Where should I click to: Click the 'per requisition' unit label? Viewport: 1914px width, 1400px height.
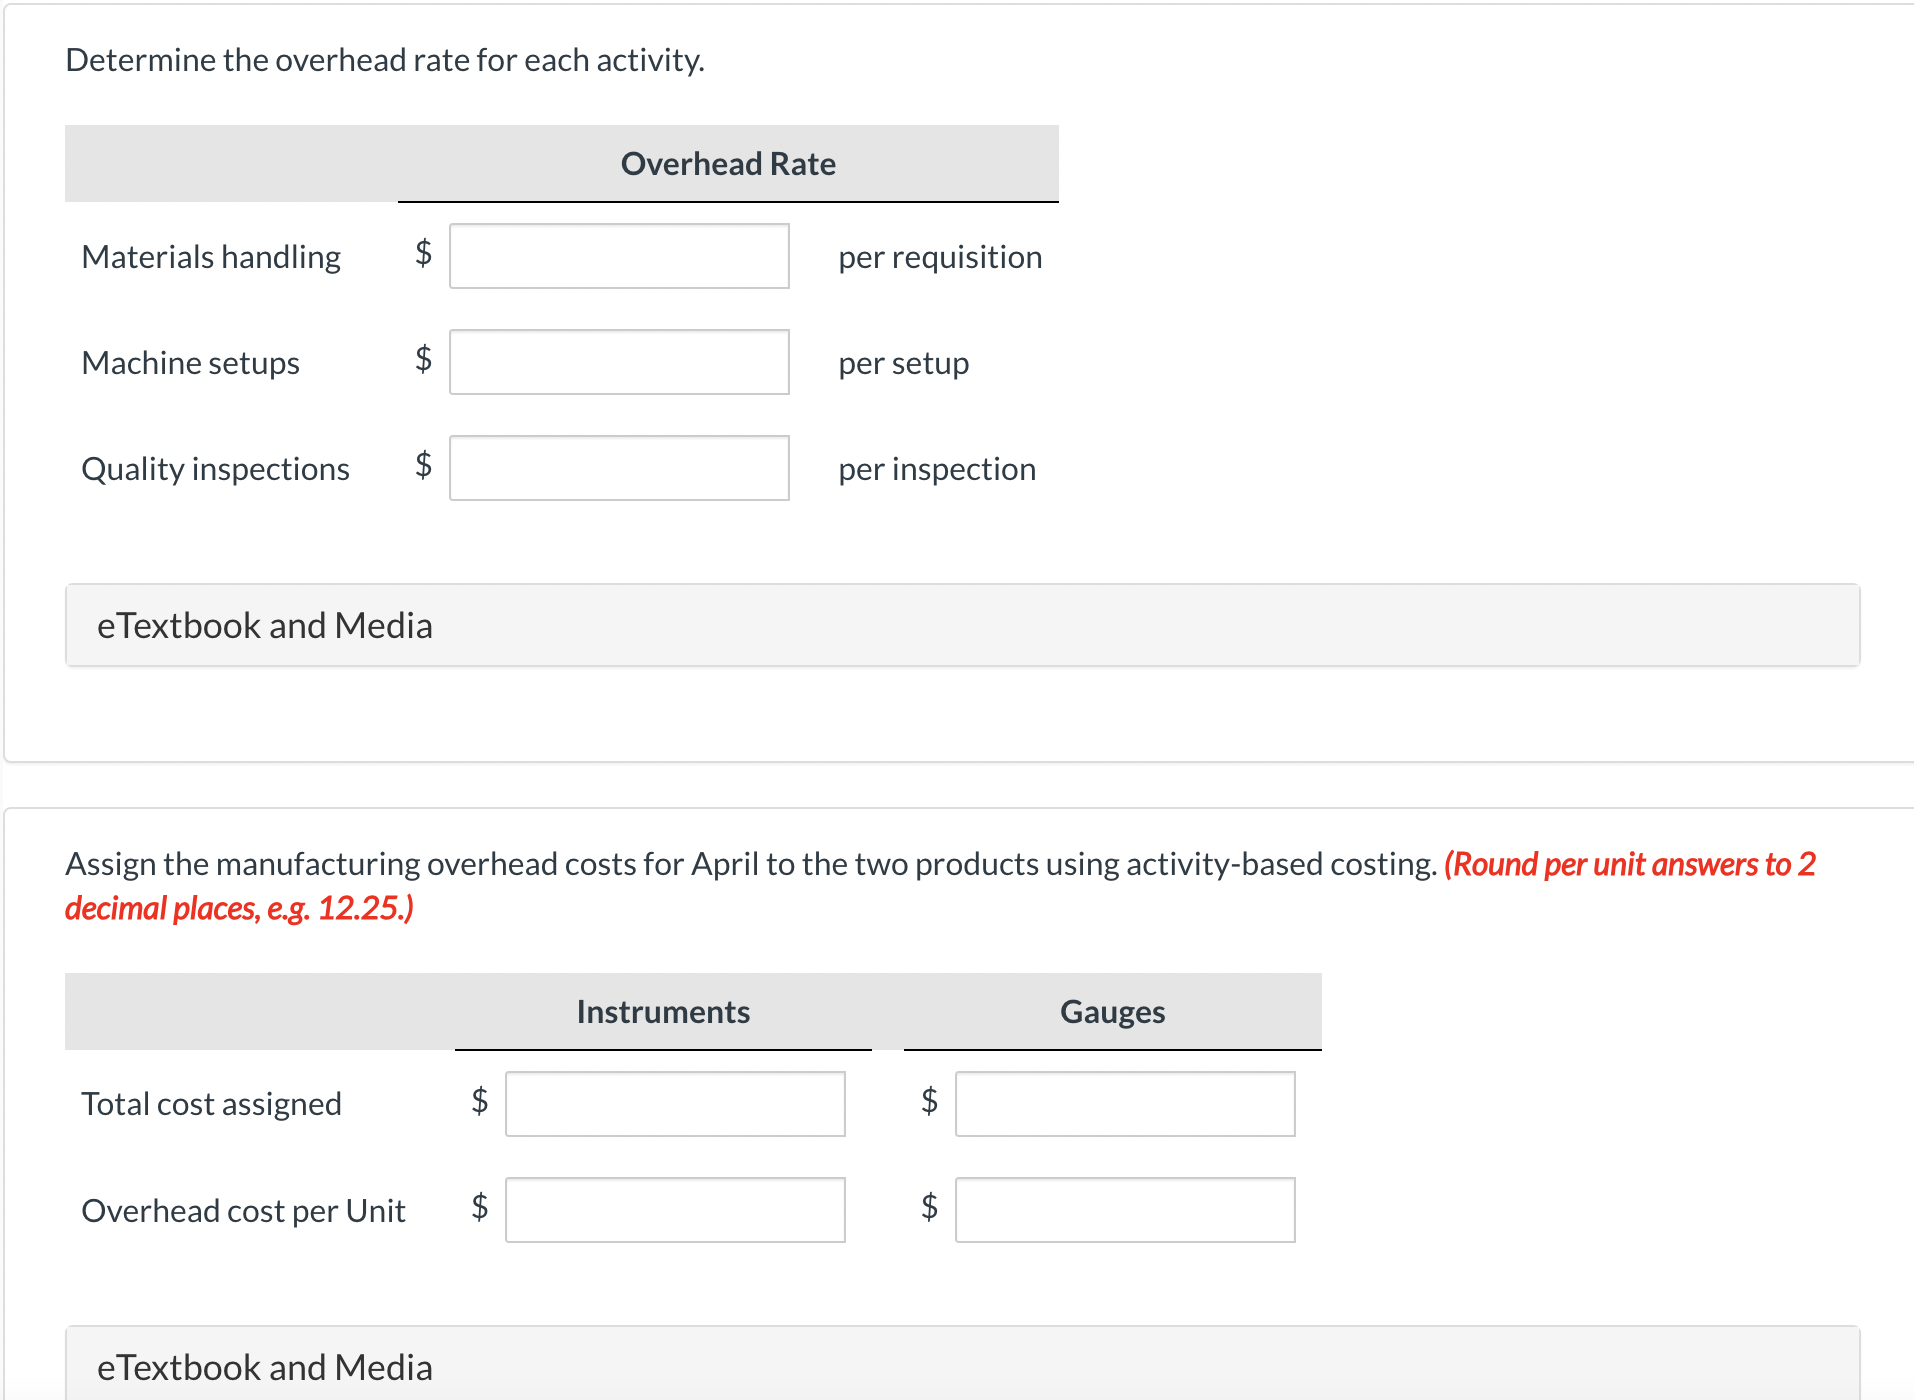(x=940, y=257)
